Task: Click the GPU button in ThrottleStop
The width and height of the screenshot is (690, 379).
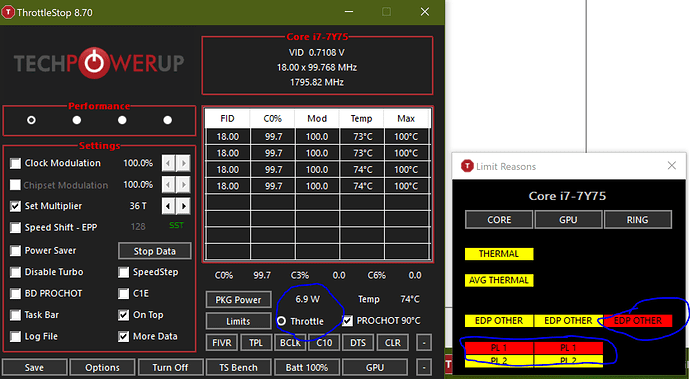Action: [x=375, y=367]
